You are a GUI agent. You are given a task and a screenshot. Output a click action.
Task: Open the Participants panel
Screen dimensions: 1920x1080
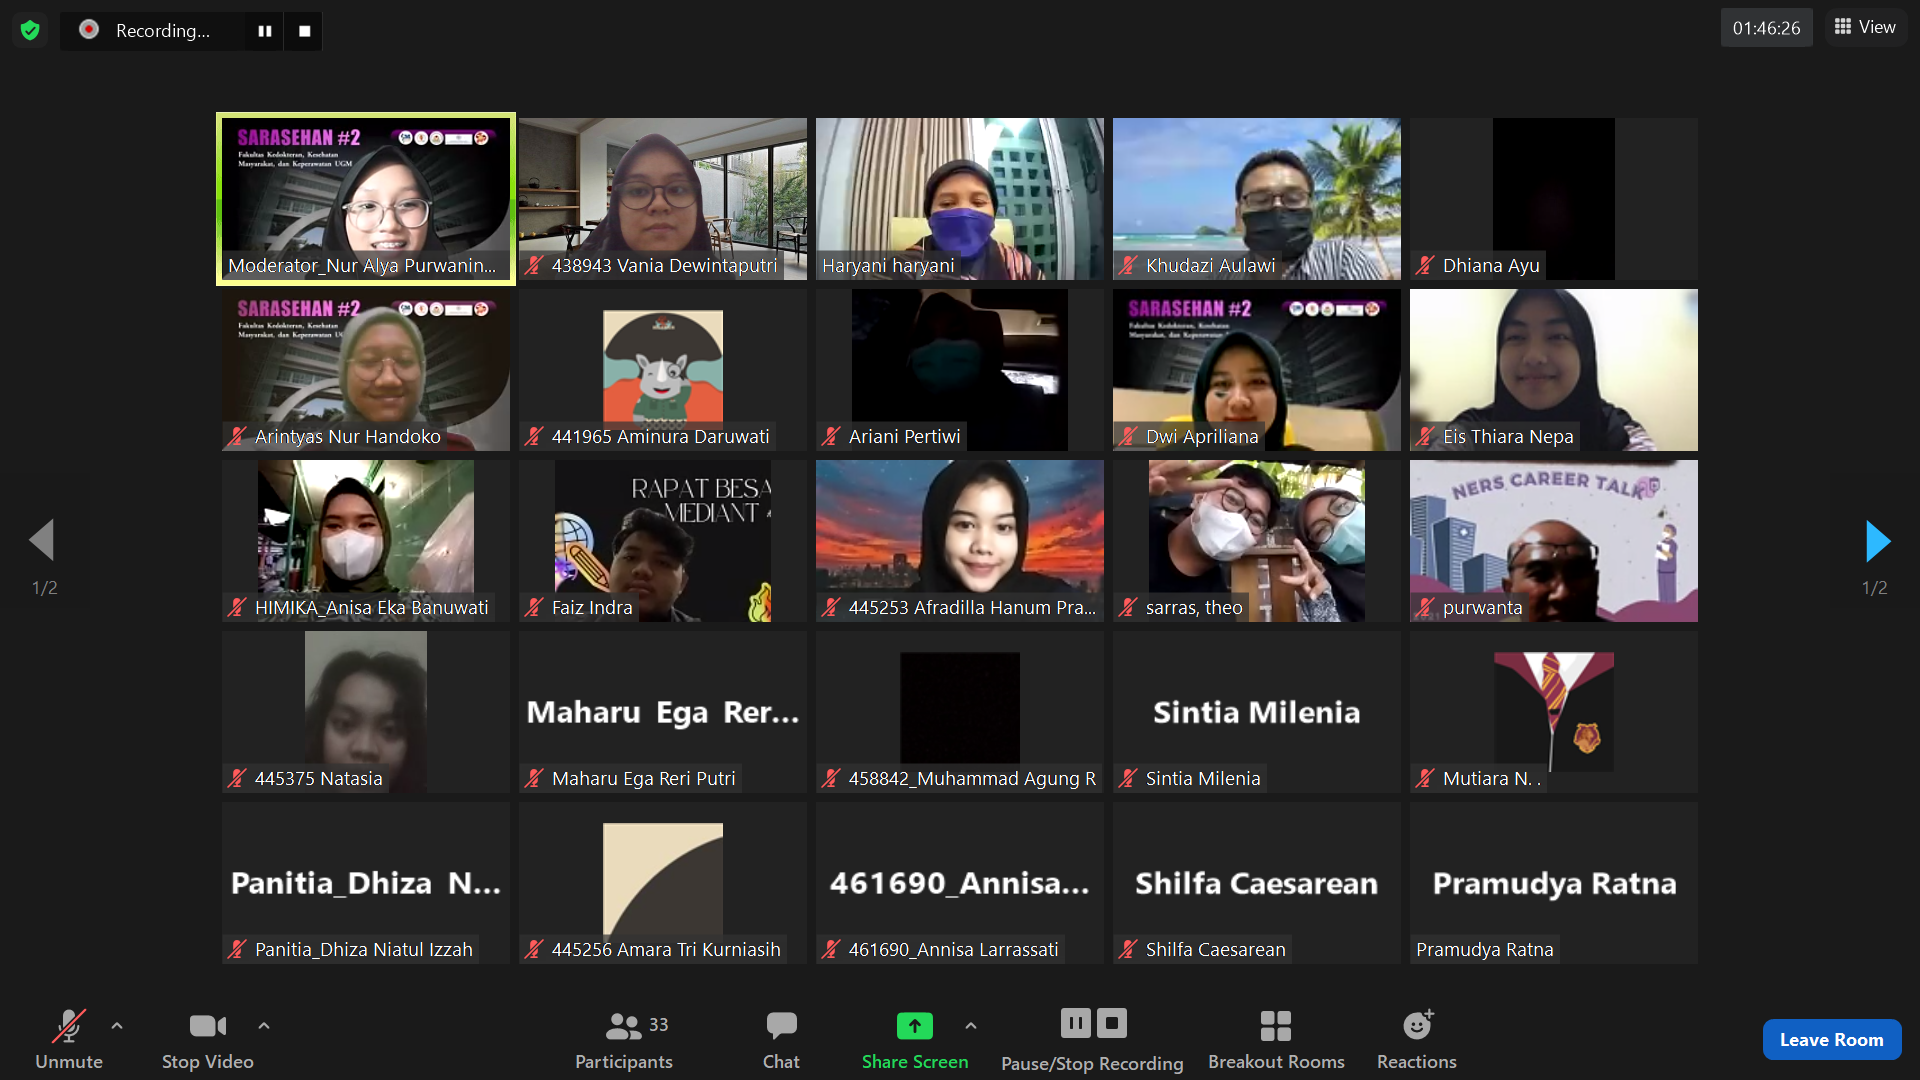(624, 1038)
